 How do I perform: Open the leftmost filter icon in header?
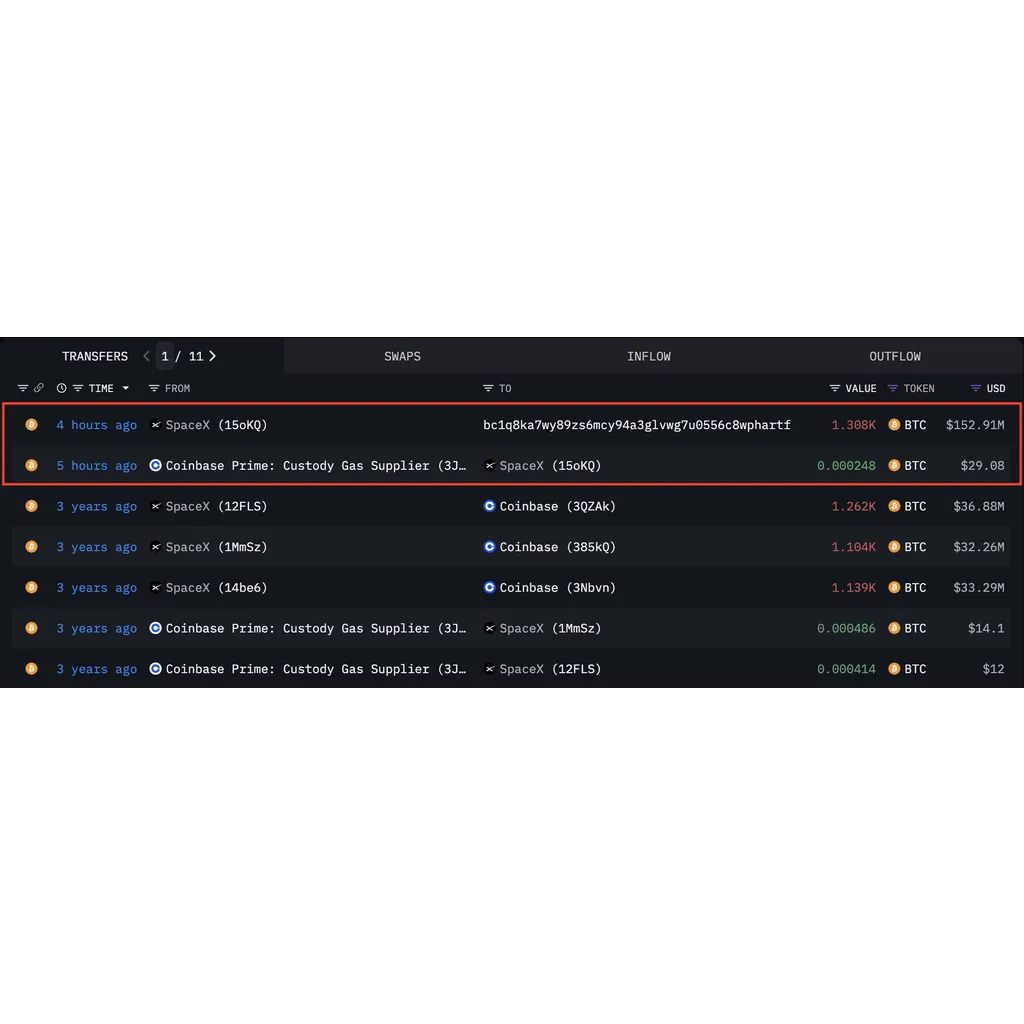click(x=23, y=388)
